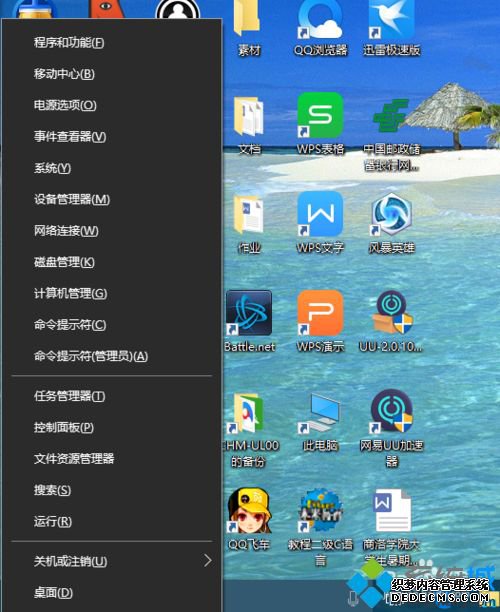Open 控制面板(P)

[x=112, y=427]
